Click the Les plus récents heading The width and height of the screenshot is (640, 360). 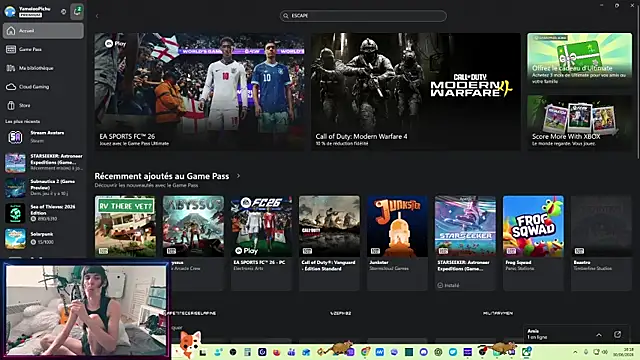click(x=22, y=121)
